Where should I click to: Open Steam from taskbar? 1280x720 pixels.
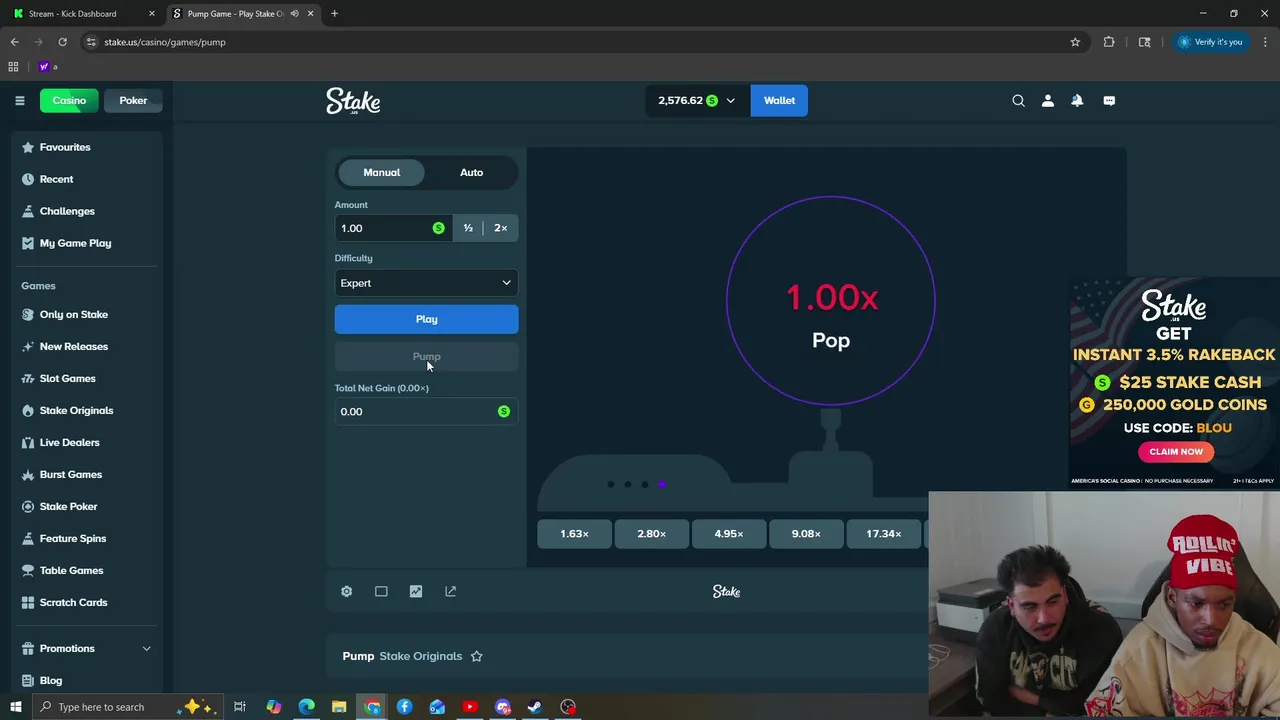(x=535, y=707)
